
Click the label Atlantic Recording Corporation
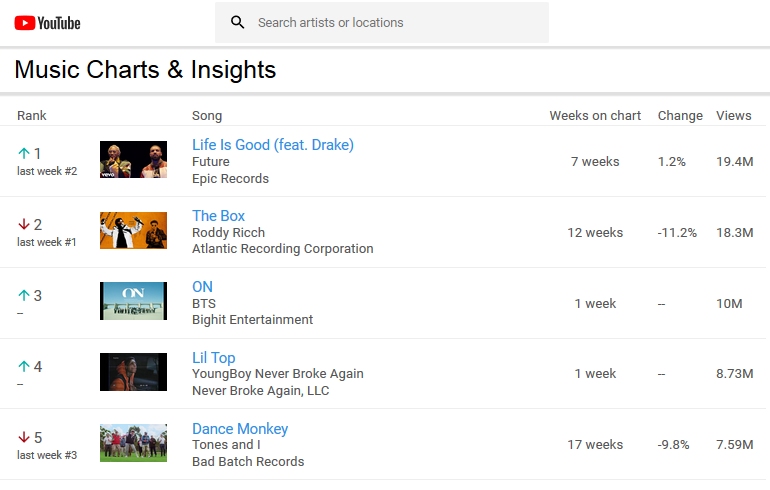282,249
